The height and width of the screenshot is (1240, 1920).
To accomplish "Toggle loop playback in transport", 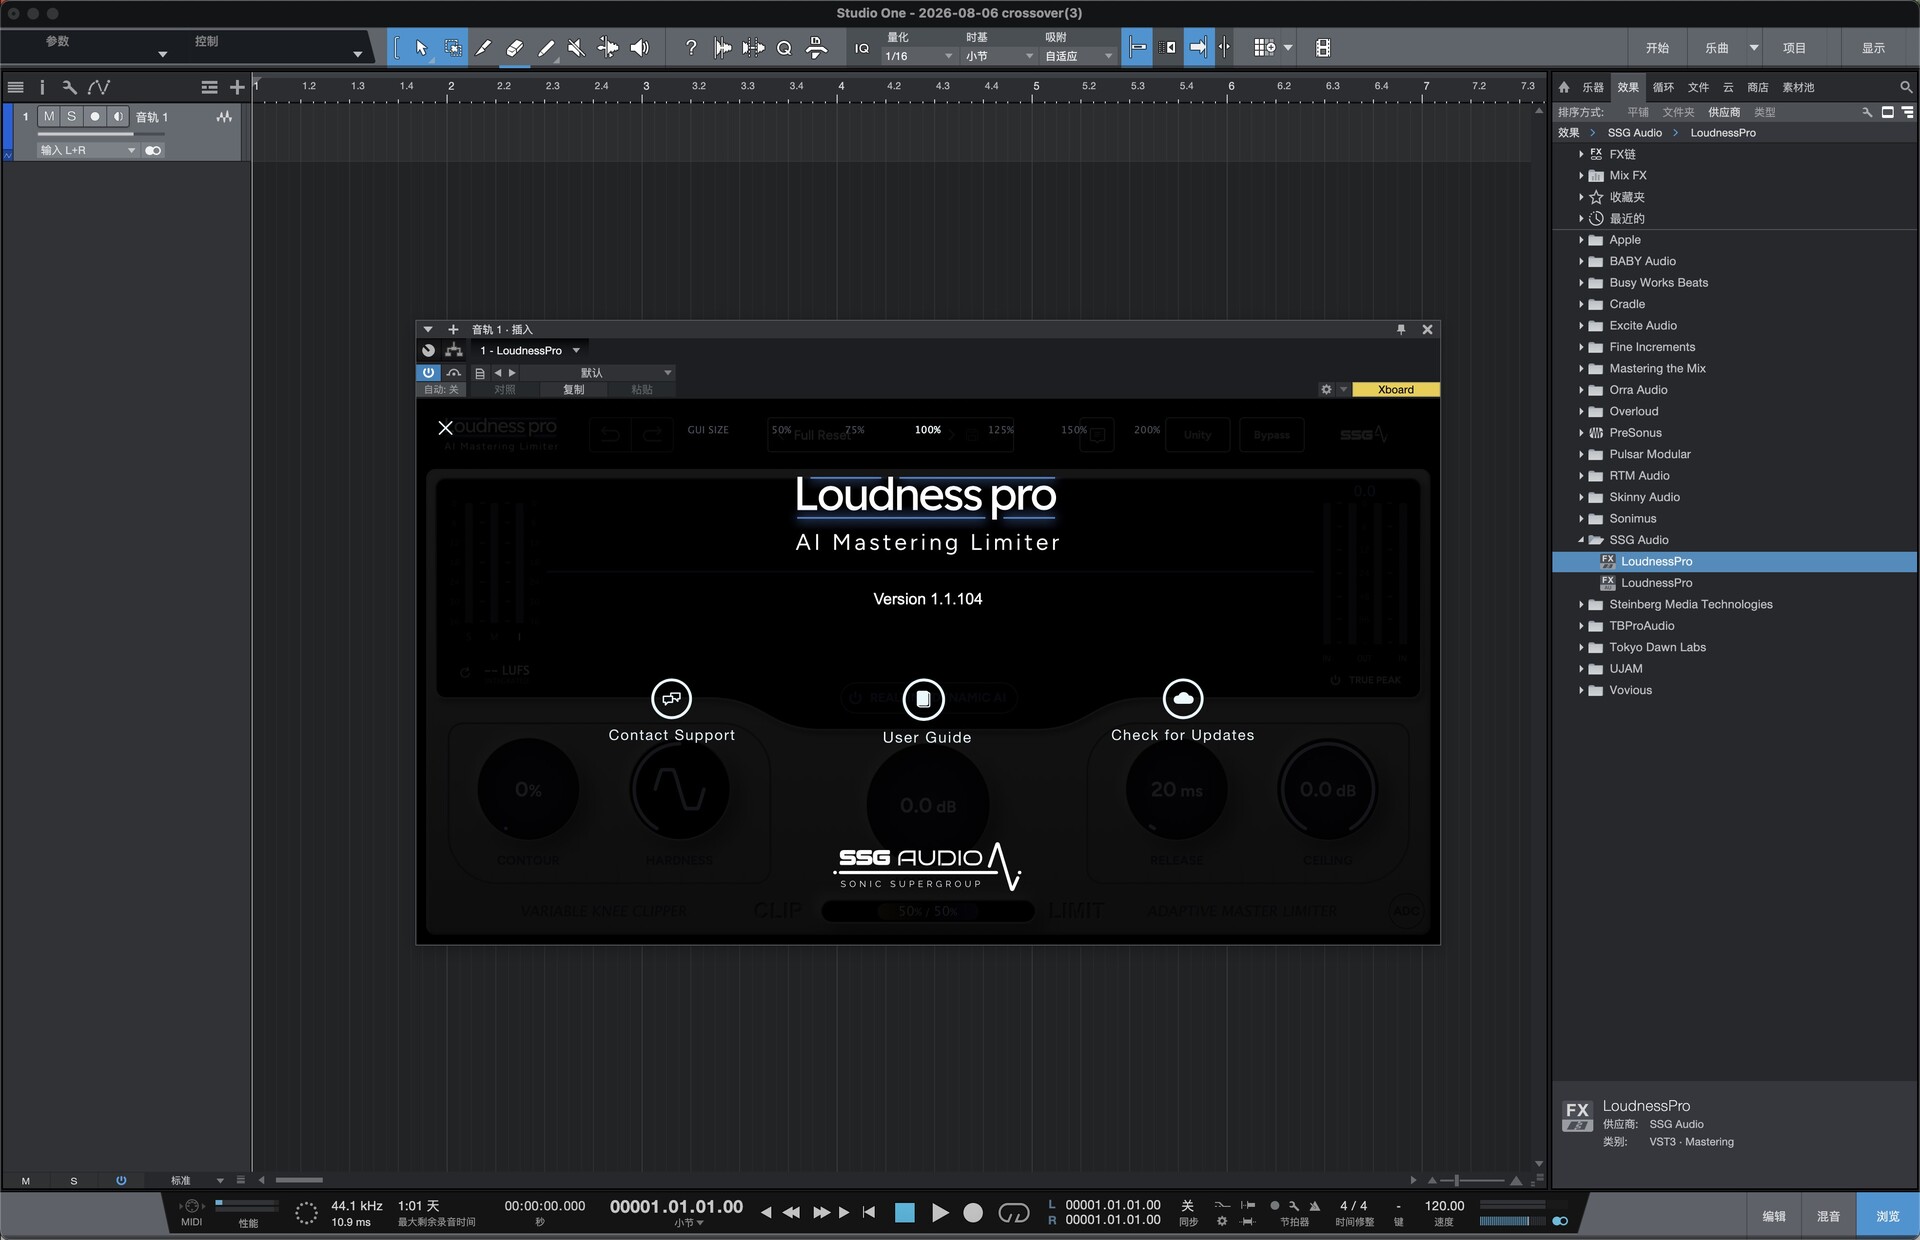I will click(x=1014, y=1213).
